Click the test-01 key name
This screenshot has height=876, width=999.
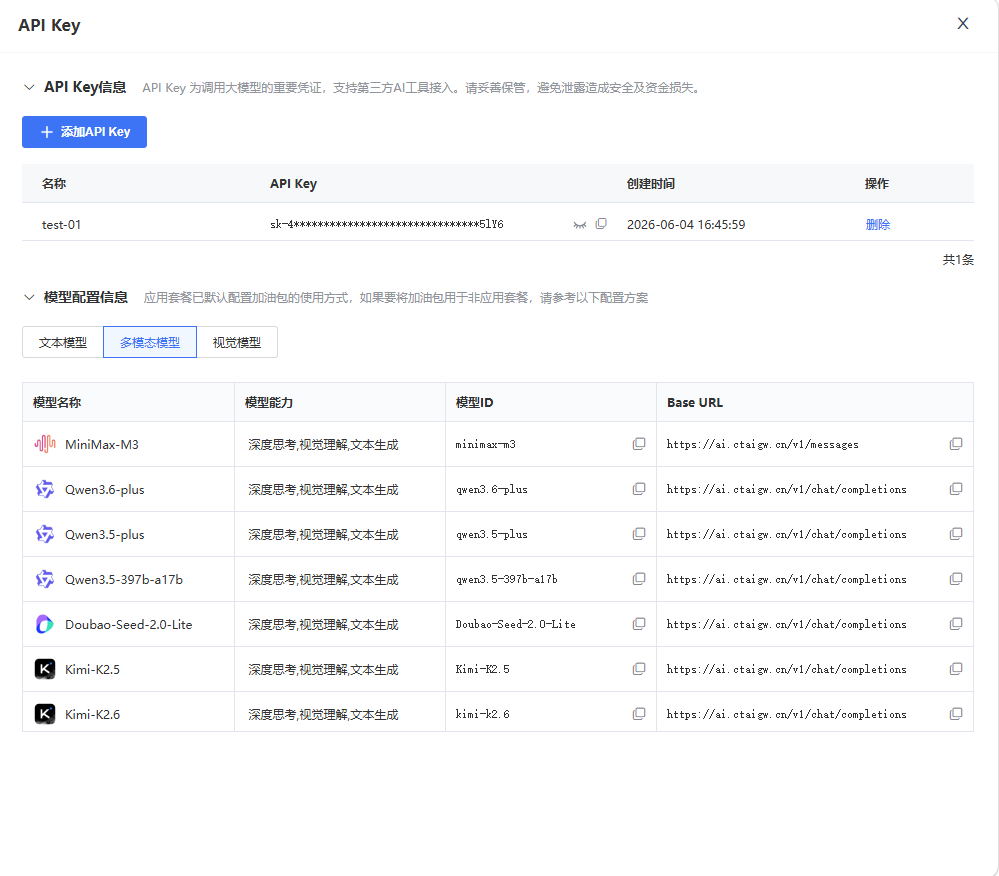click(61, 225)
